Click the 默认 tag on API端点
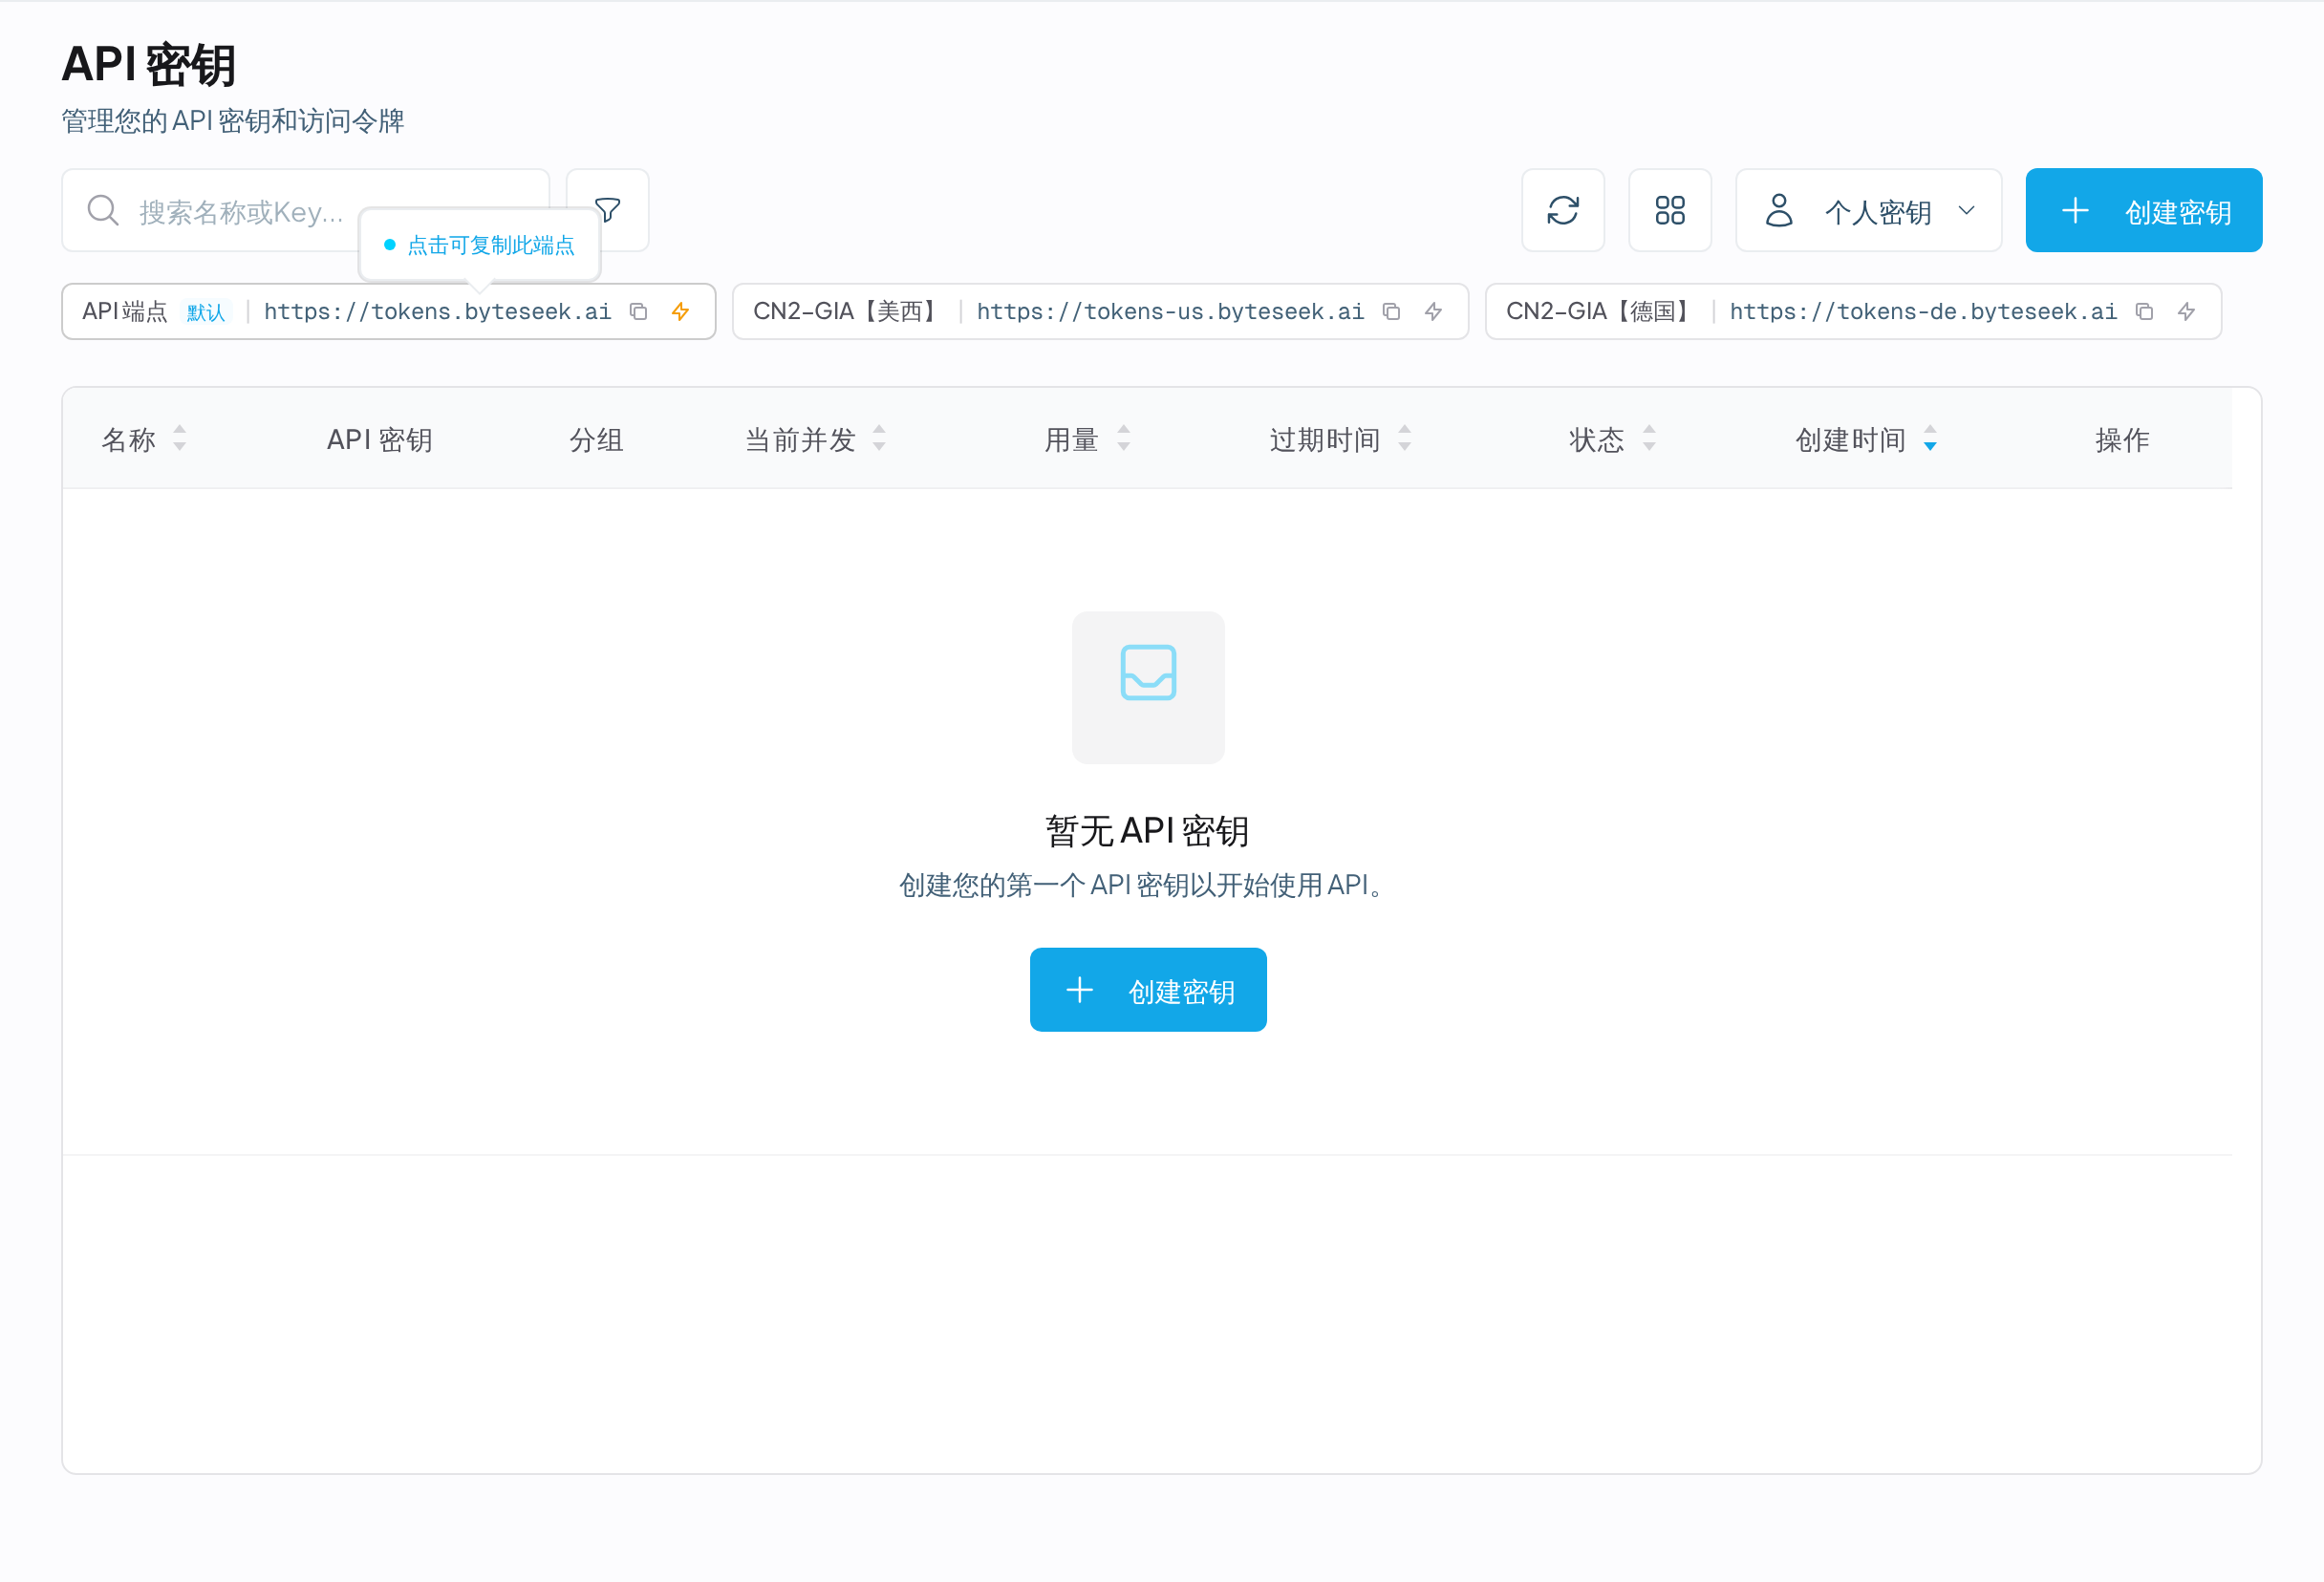The image size is (2324, 1582). 206,313
